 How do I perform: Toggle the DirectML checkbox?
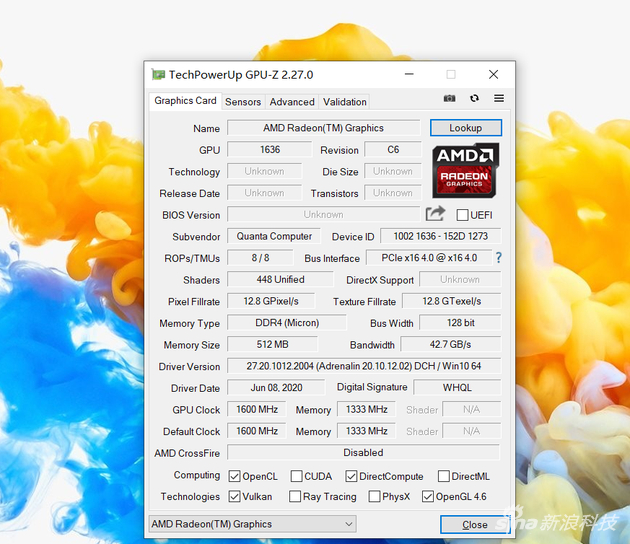pyautogui.click(x=444, y=477)
